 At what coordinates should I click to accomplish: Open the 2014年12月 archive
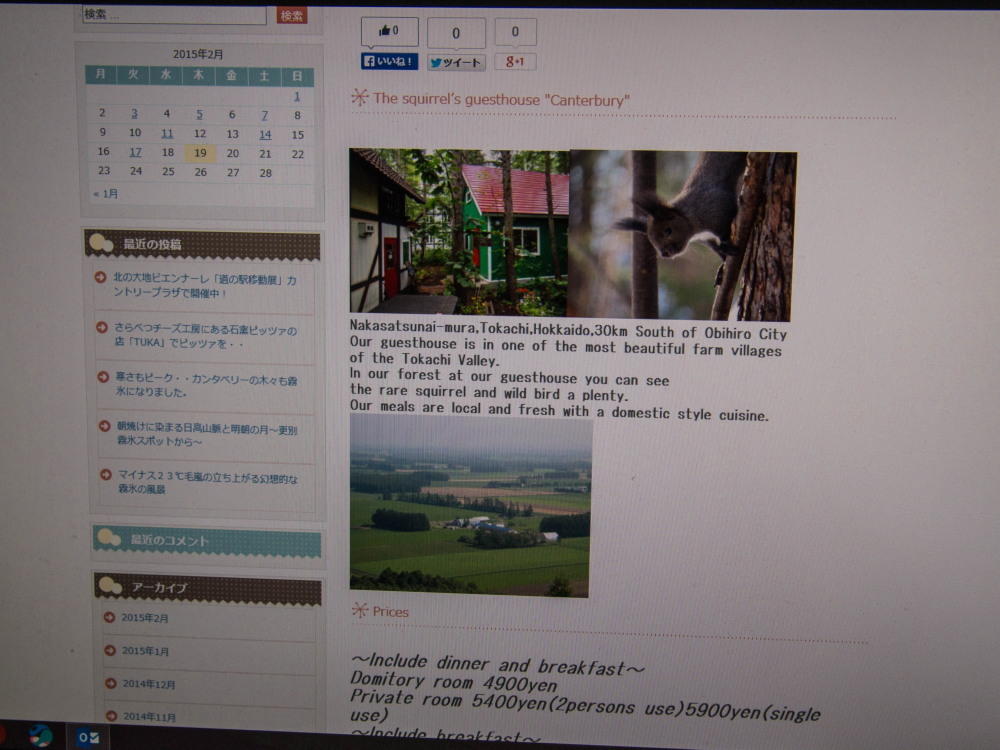(x=149, y=684)
